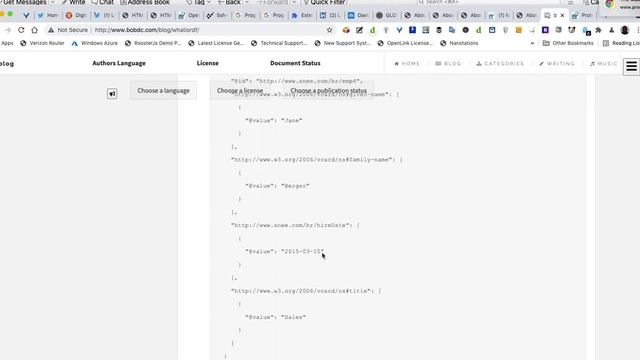Viewport: 640px width, 360px height.
Task: Open the RoosterJs Demo bookmark
Action: pyautogui.click(x=153, y=43)
